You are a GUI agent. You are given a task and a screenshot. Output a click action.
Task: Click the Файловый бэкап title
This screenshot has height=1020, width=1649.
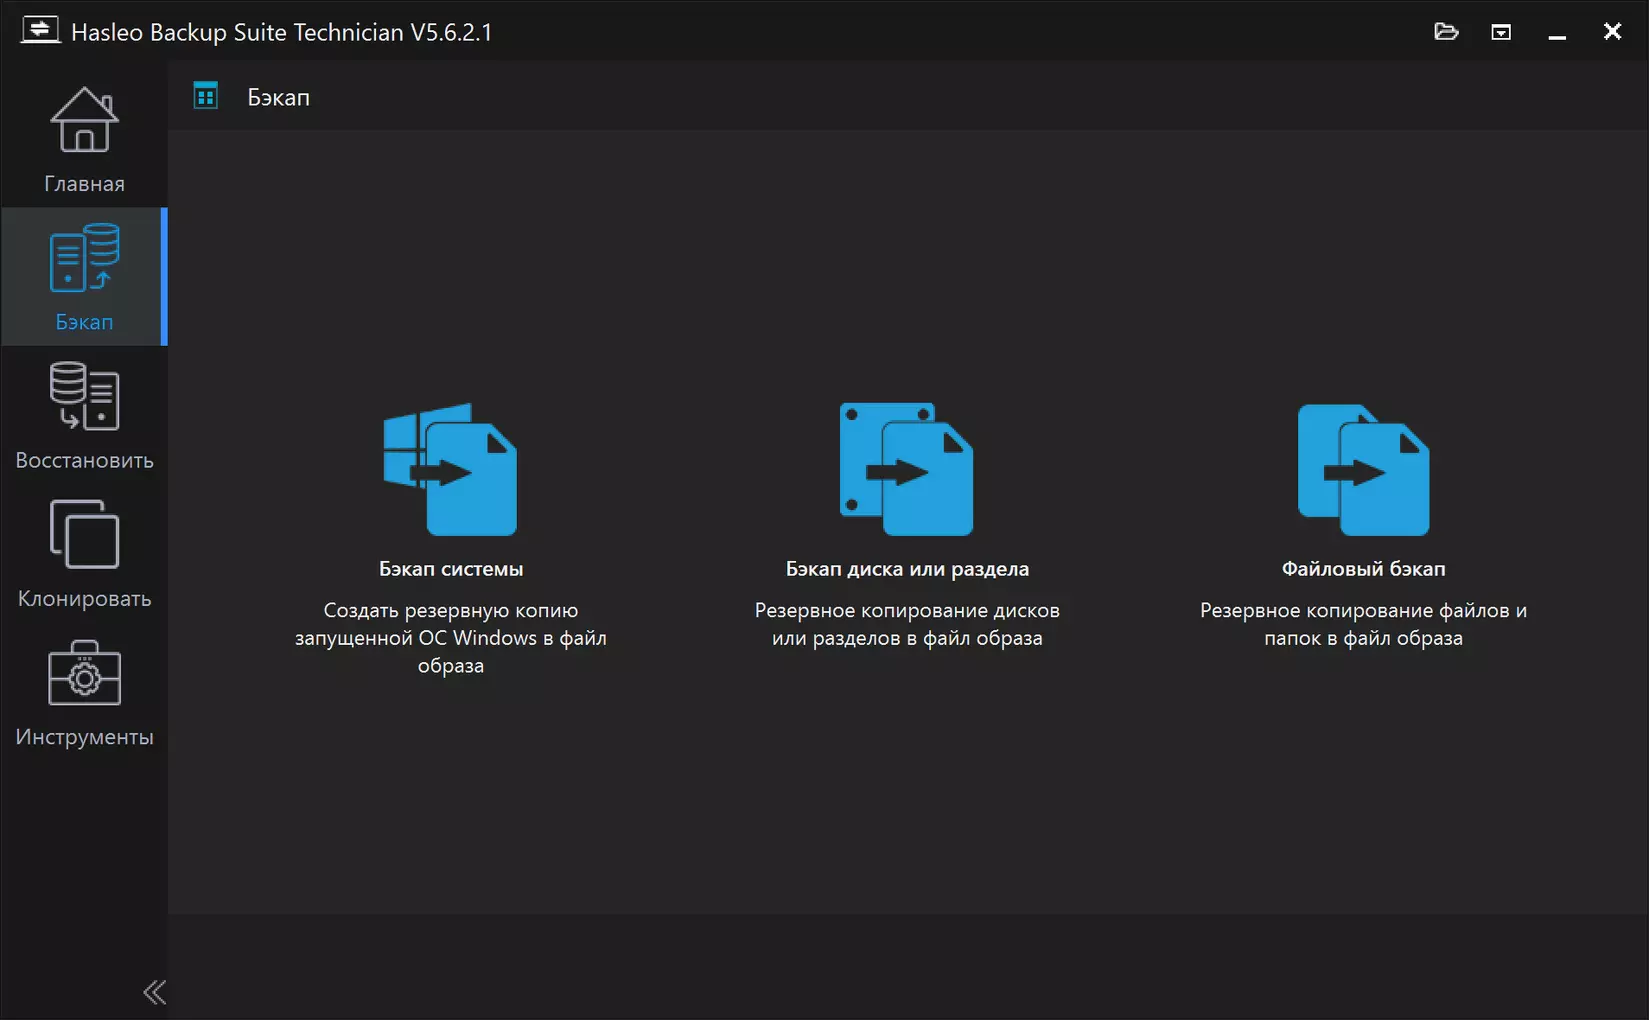coord(1363,569)
